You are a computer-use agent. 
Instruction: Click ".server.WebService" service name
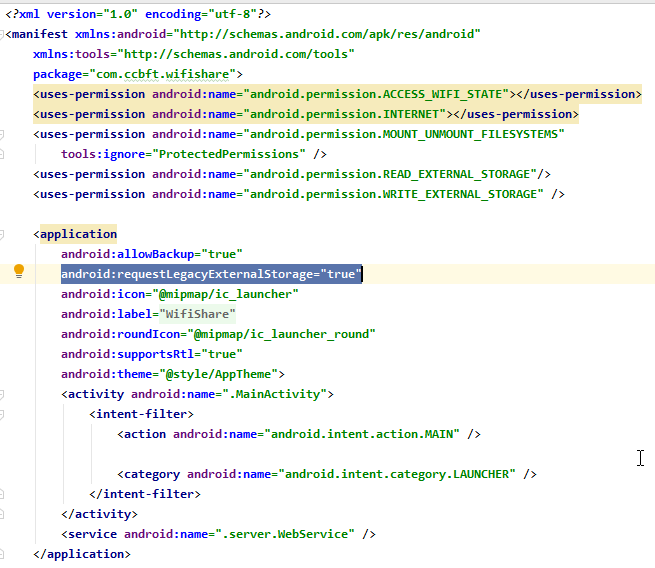(284, 534)
